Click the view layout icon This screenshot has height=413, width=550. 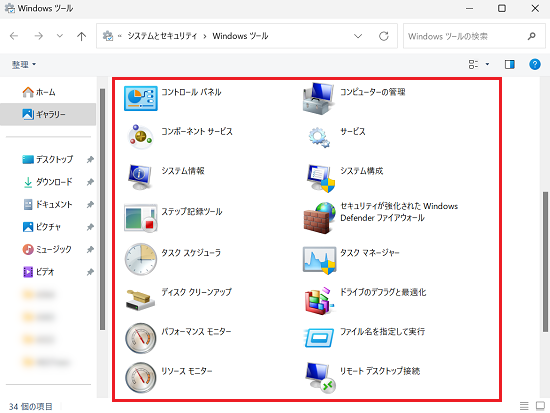[x=473, y=64]
